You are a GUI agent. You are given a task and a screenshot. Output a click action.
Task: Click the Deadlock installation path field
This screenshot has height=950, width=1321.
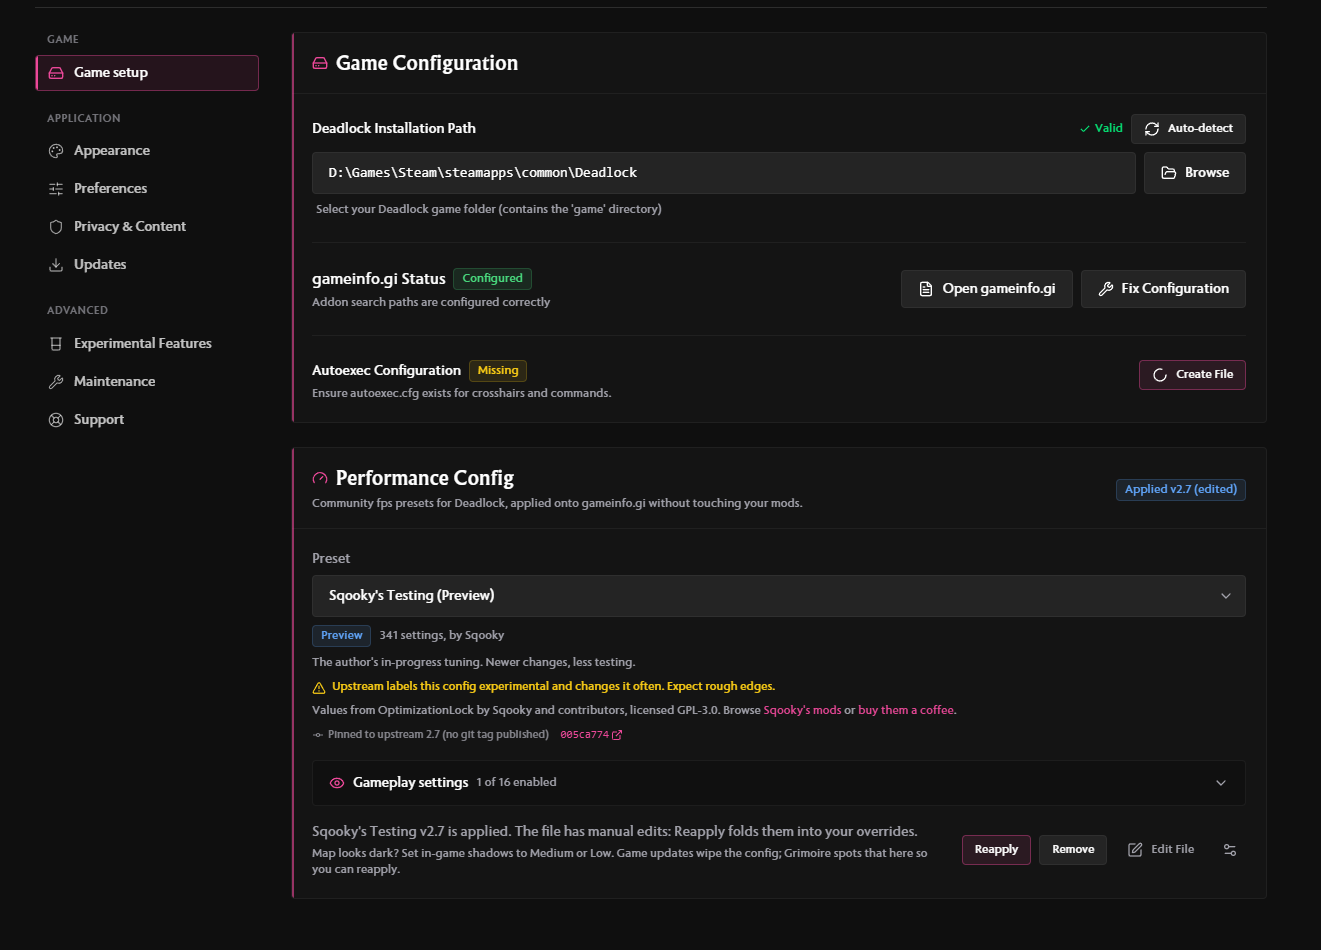tap(723, 173)
